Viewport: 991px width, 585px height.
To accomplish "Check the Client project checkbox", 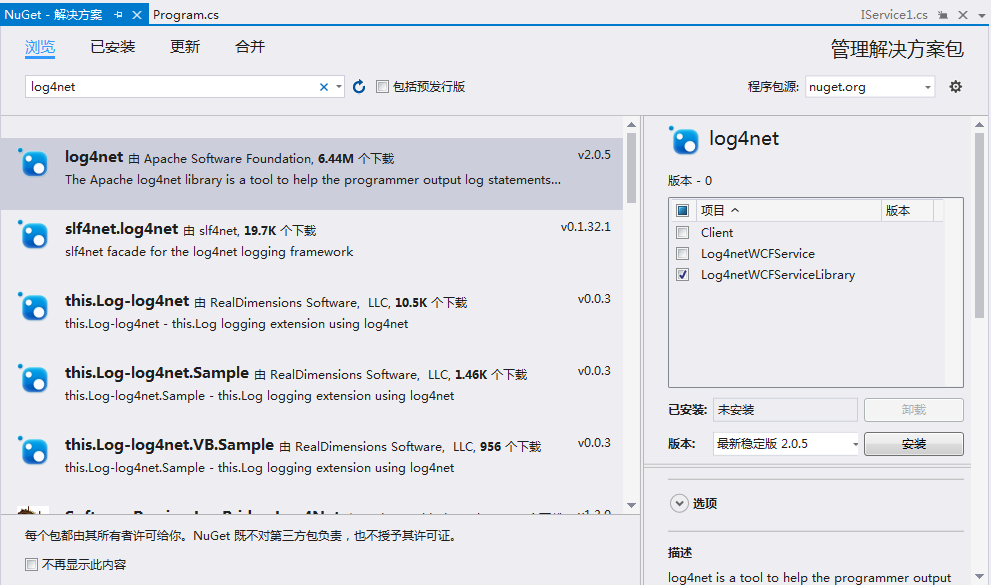I will pos(683,232).
